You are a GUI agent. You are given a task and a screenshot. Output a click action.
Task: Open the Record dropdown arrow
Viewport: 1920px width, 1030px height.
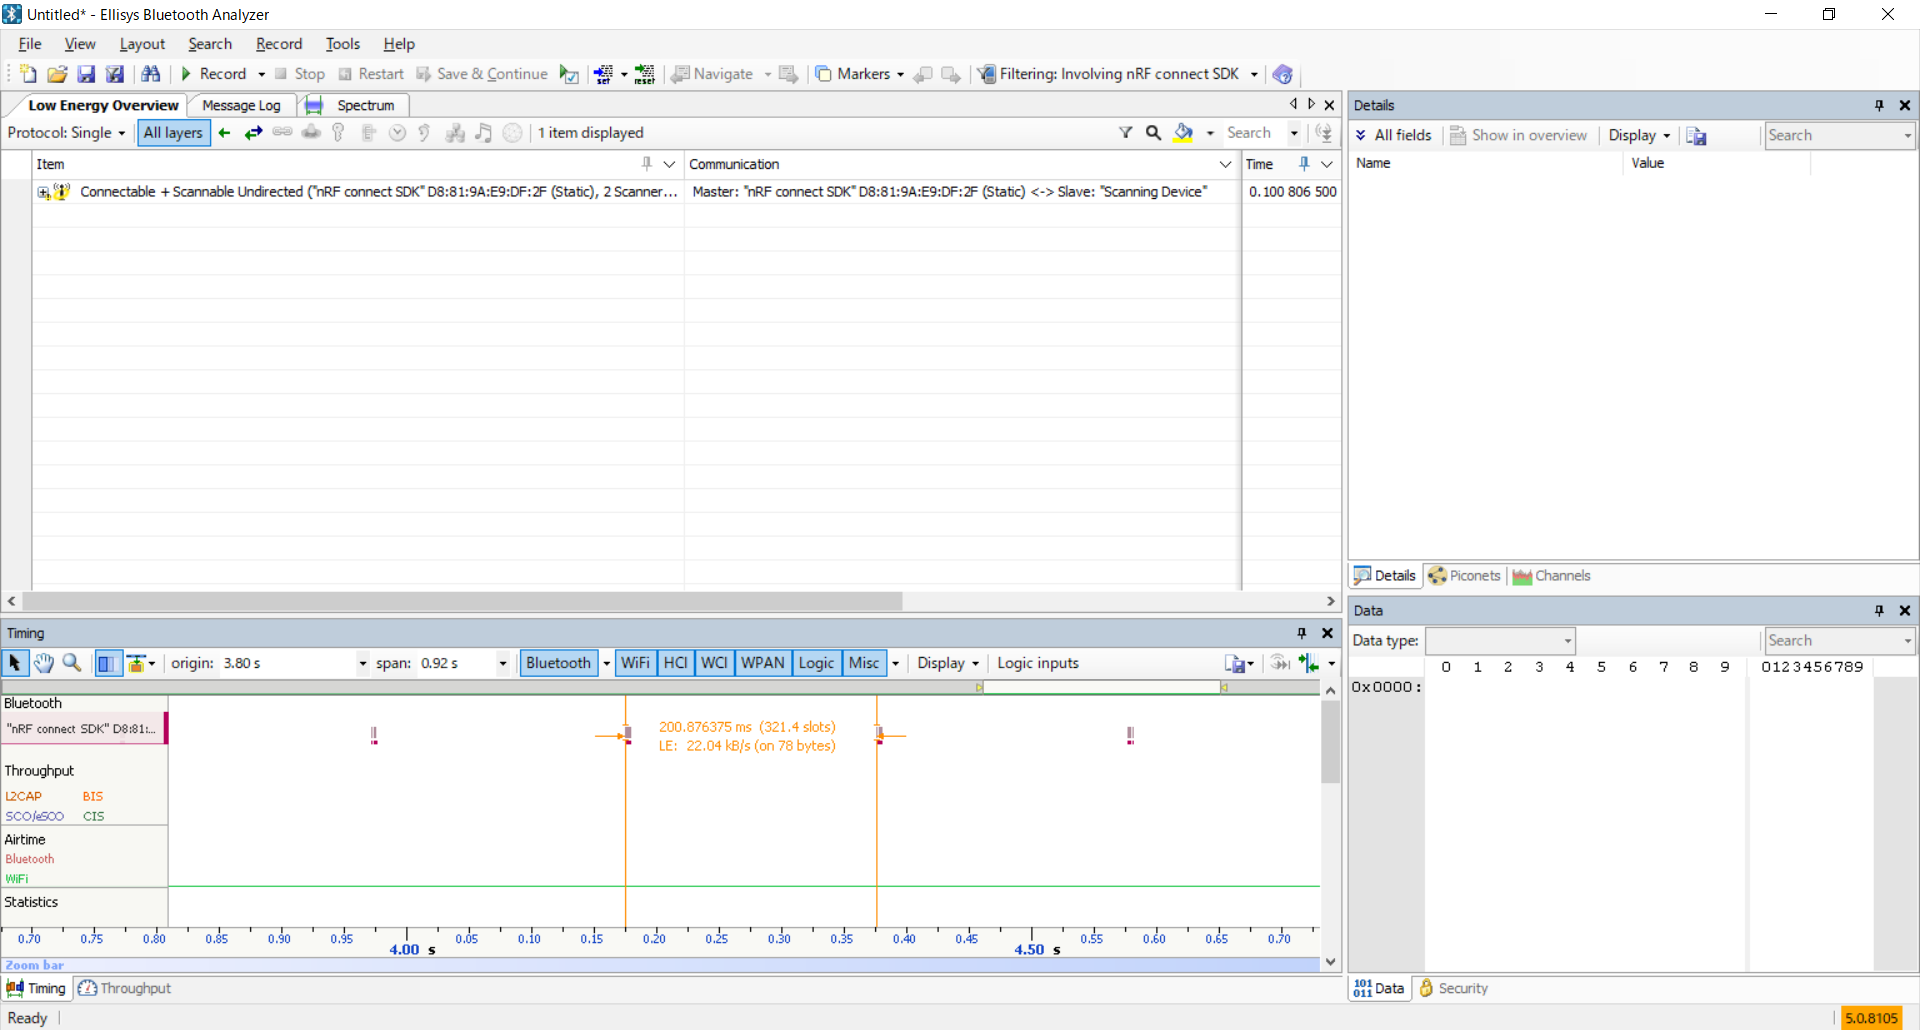[261, 74]
